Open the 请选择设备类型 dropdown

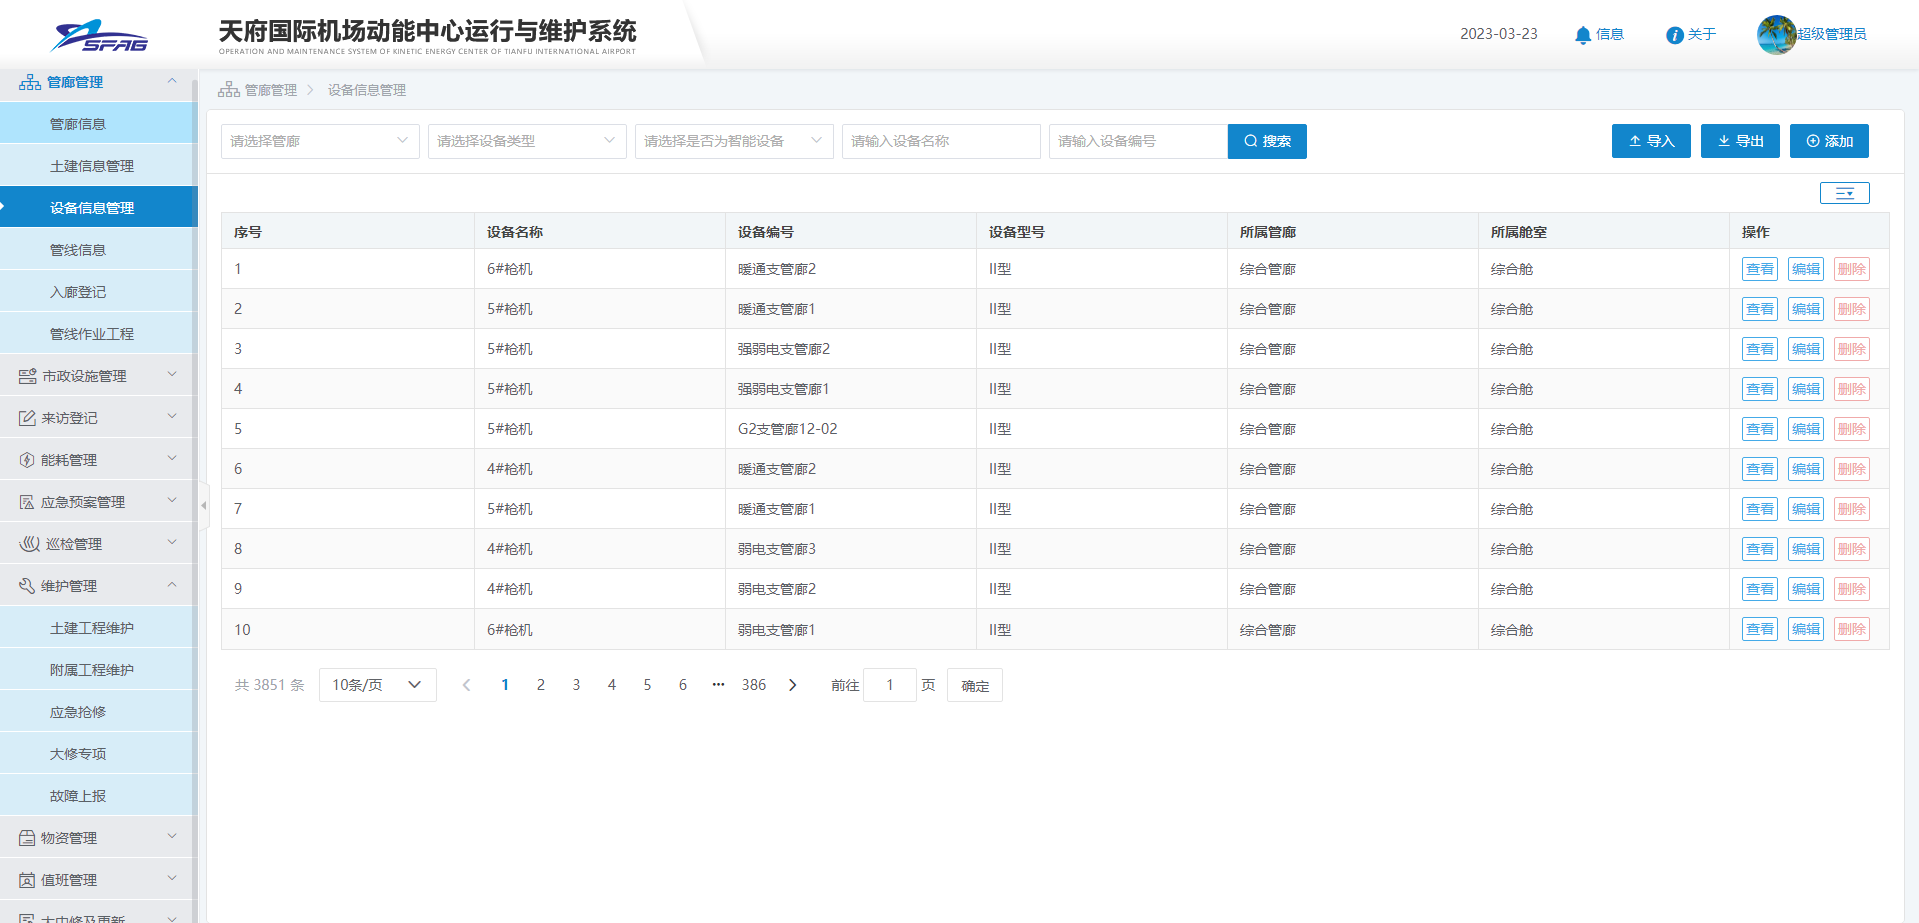526,141
